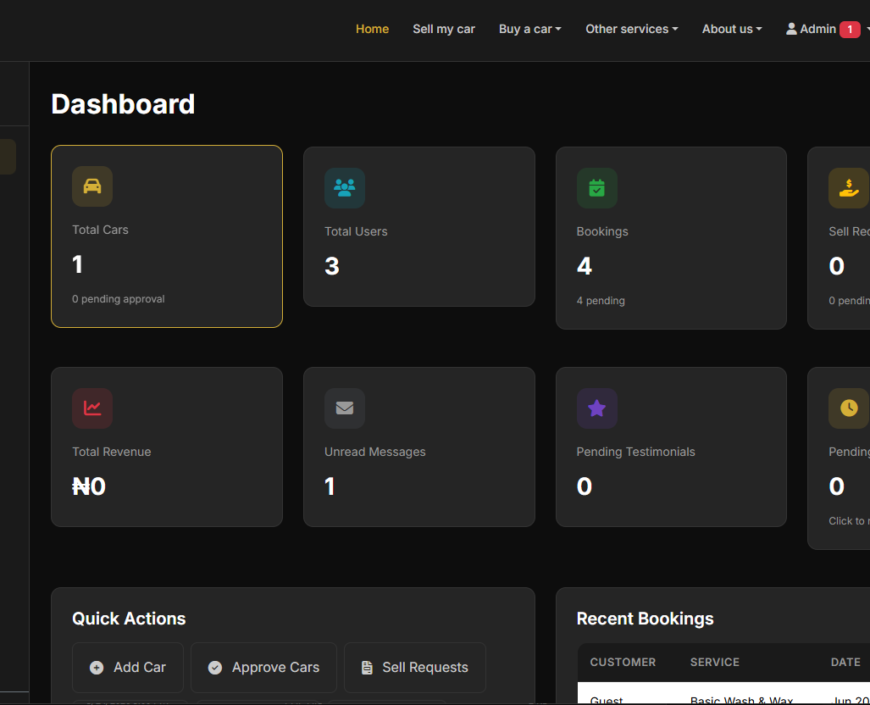870x705 pixels.
Task: Open the Pending Testimonials stat card
Action: click(x=671, y=447)
